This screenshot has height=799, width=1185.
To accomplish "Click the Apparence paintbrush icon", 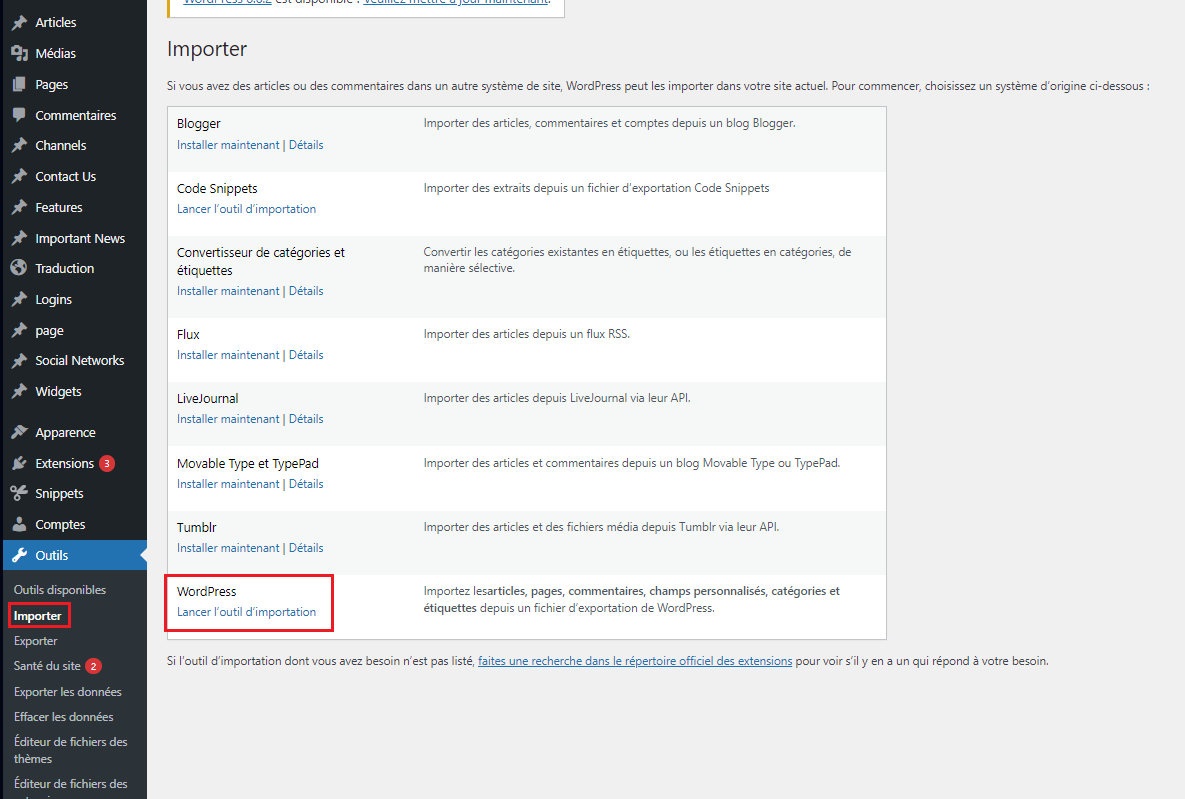I will [x=18, y=432].
